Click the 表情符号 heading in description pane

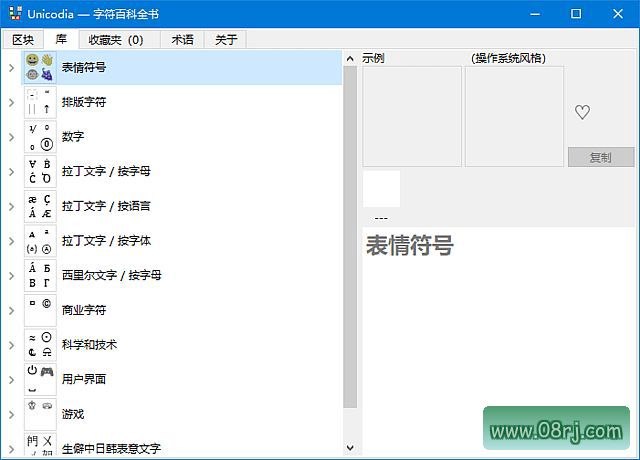click(410, 245)
